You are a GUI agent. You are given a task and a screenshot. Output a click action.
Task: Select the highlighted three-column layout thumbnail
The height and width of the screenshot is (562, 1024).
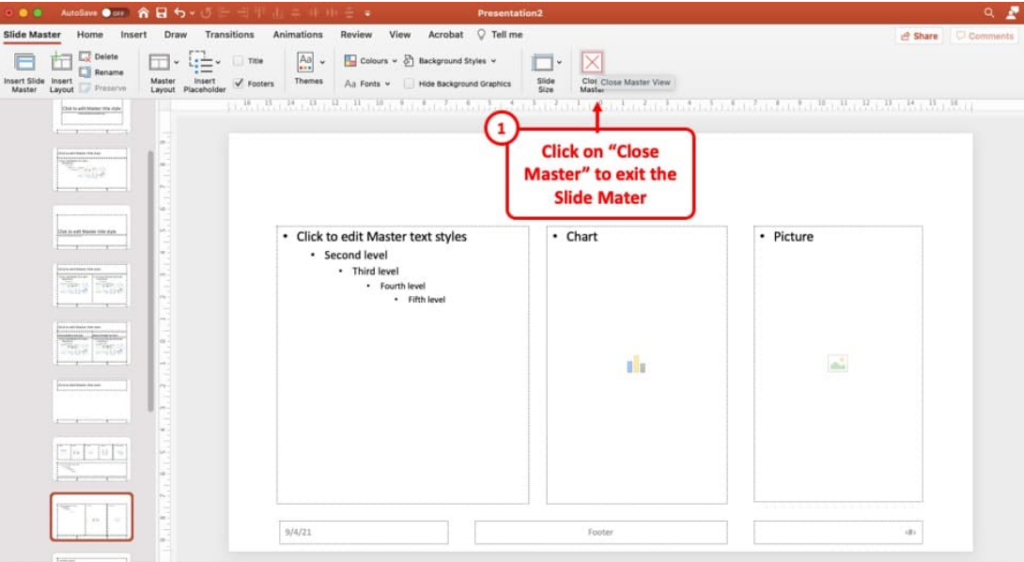91,517
